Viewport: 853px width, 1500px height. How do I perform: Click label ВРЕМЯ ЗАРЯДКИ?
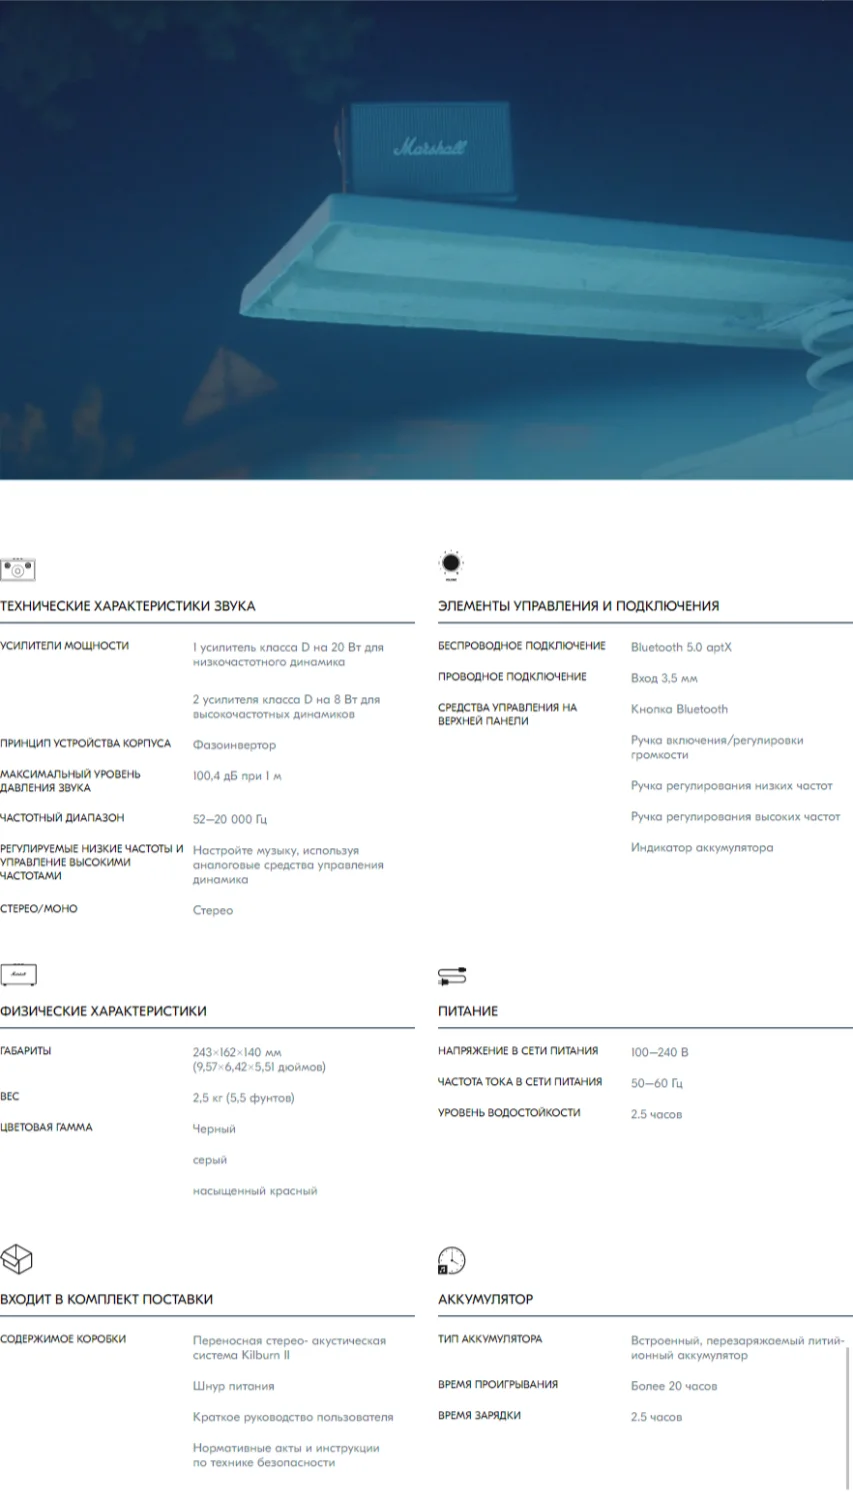(x=479, y=1416)
